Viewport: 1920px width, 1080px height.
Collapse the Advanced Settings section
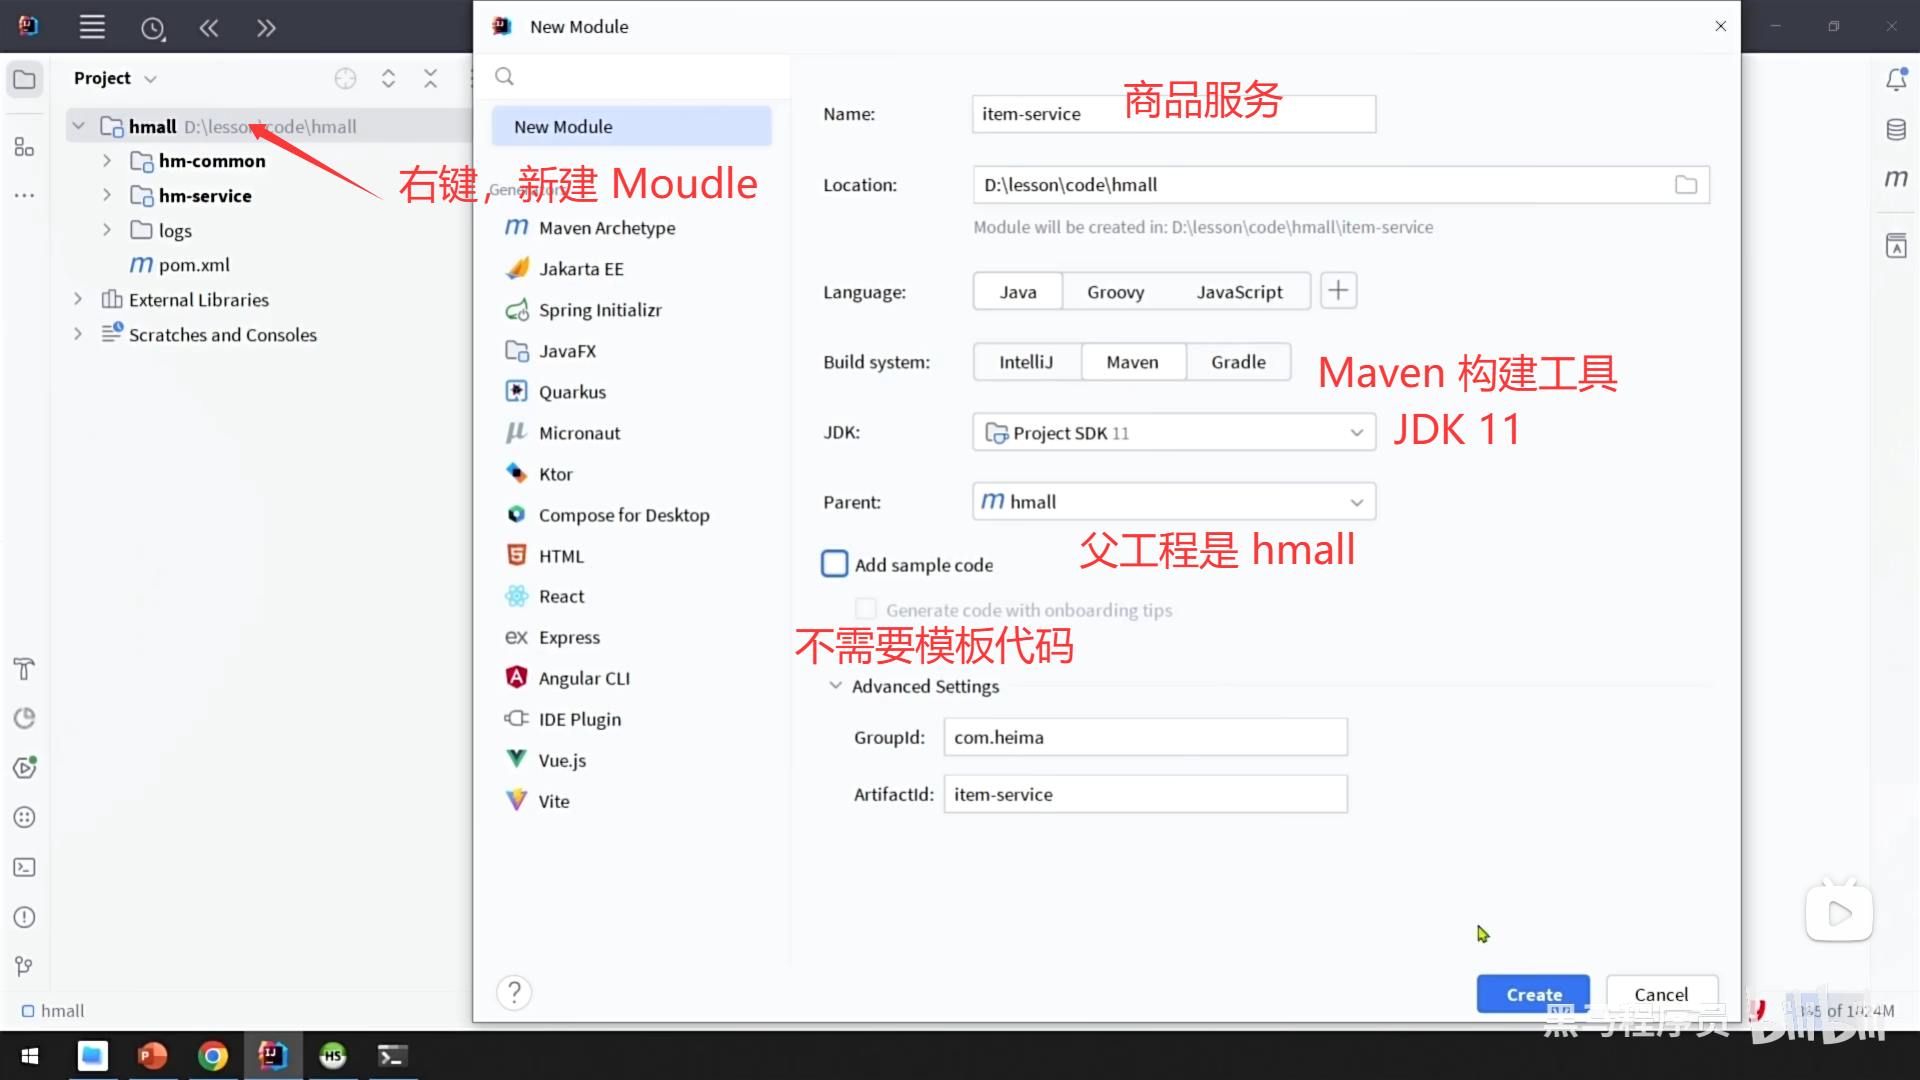[x=836, y=686]
